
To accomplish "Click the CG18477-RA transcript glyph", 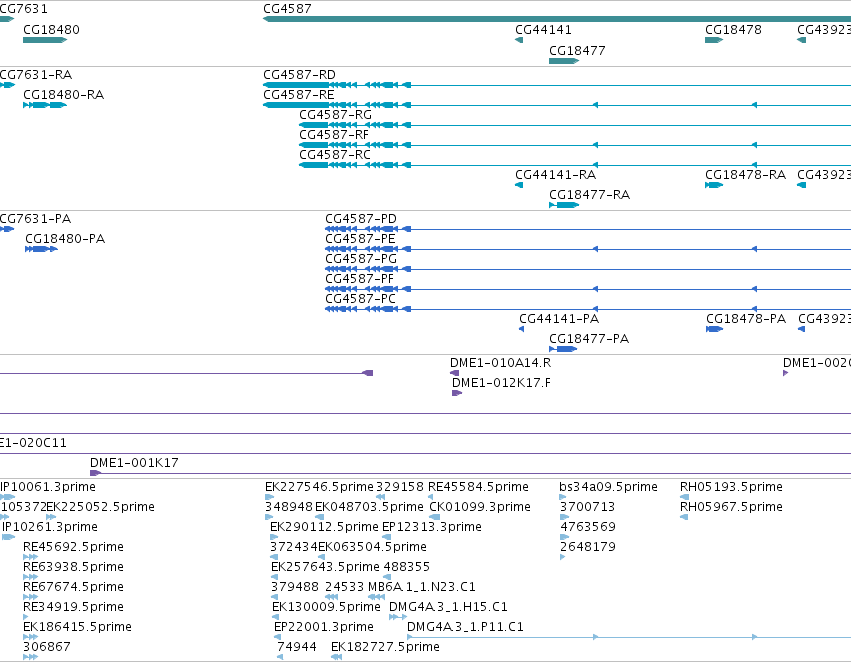I will pyautogui.click(x=564, y=205).
